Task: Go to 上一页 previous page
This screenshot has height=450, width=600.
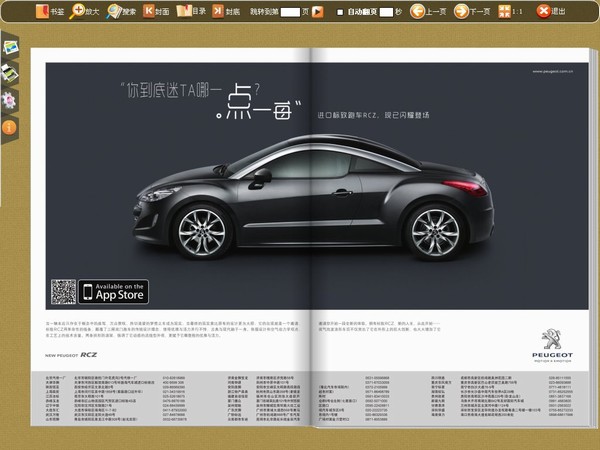Action: point(428,11)
